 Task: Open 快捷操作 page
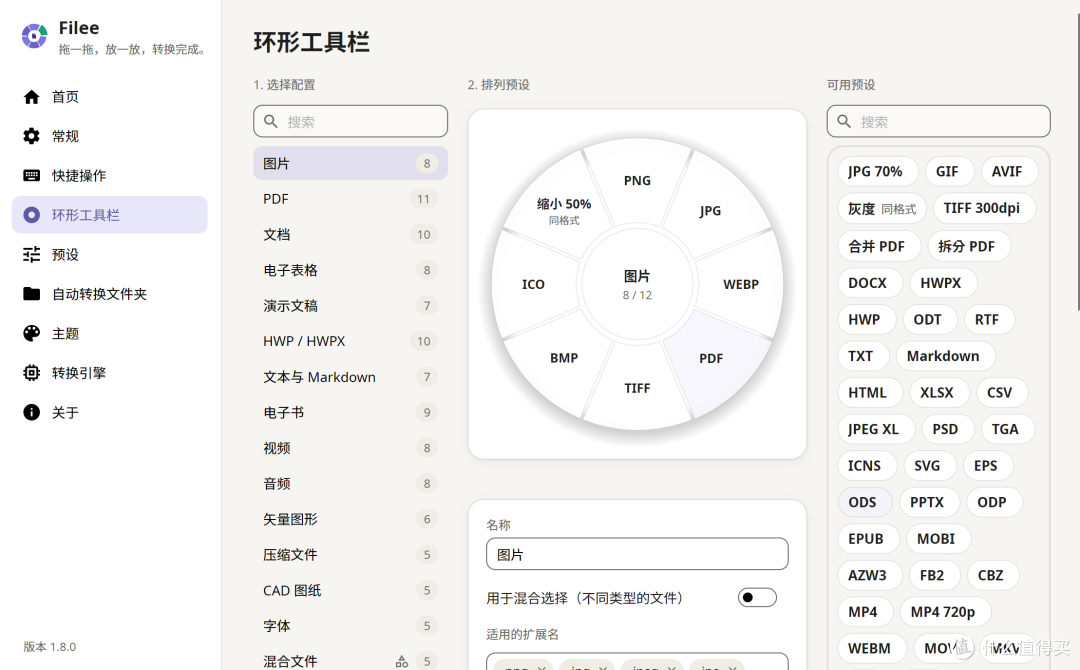(x=110, y=176)
